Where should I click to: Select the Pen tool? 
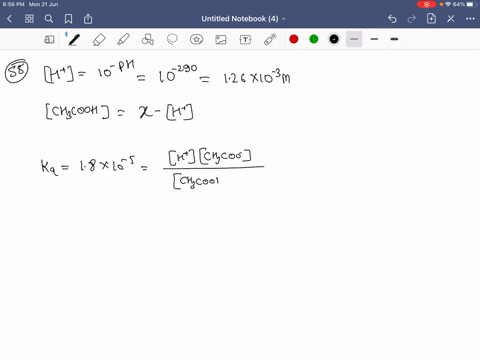tap(74, 40)
